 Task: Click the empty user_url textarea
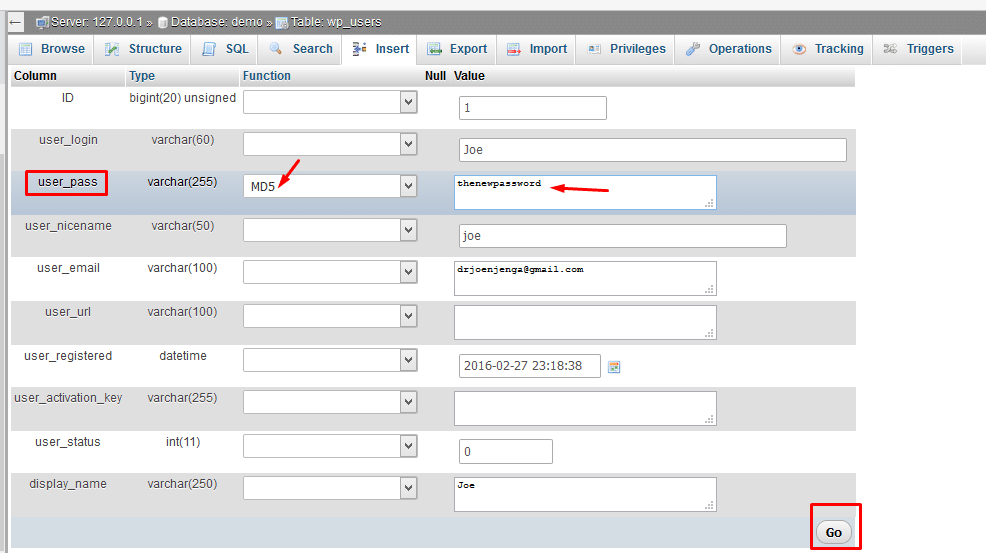[x=585, y=322]
